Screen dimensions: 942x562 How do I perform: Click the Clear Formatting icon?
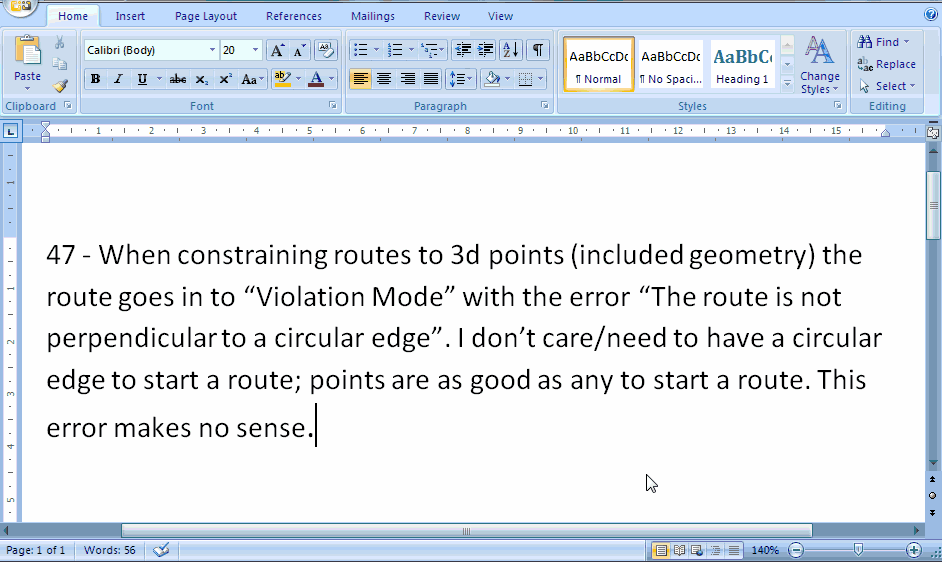(325, 50)
